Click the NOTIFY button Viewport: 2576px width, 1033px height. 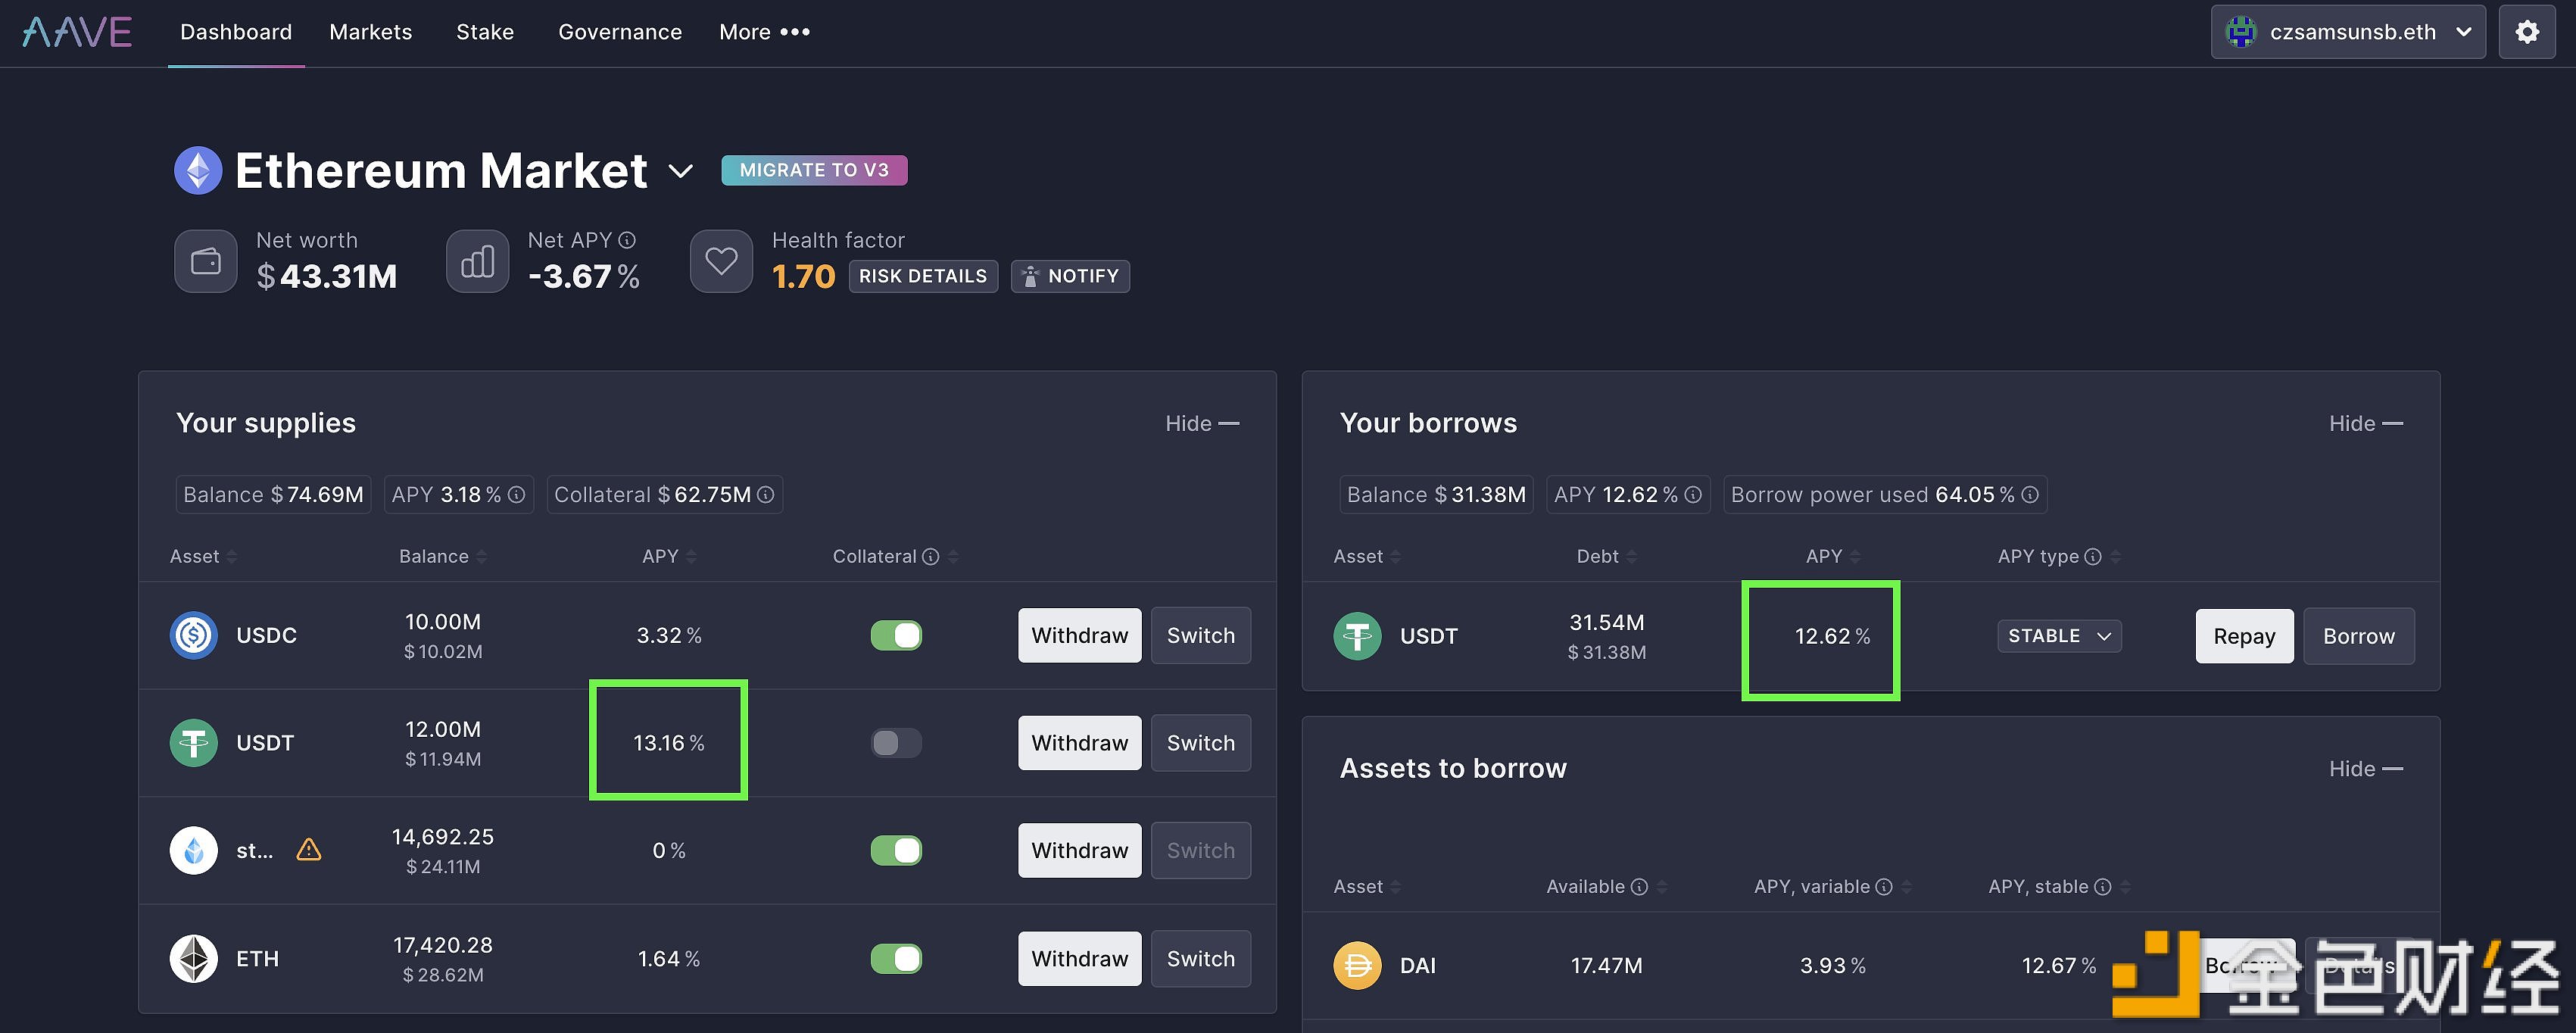pos(1070,276)
